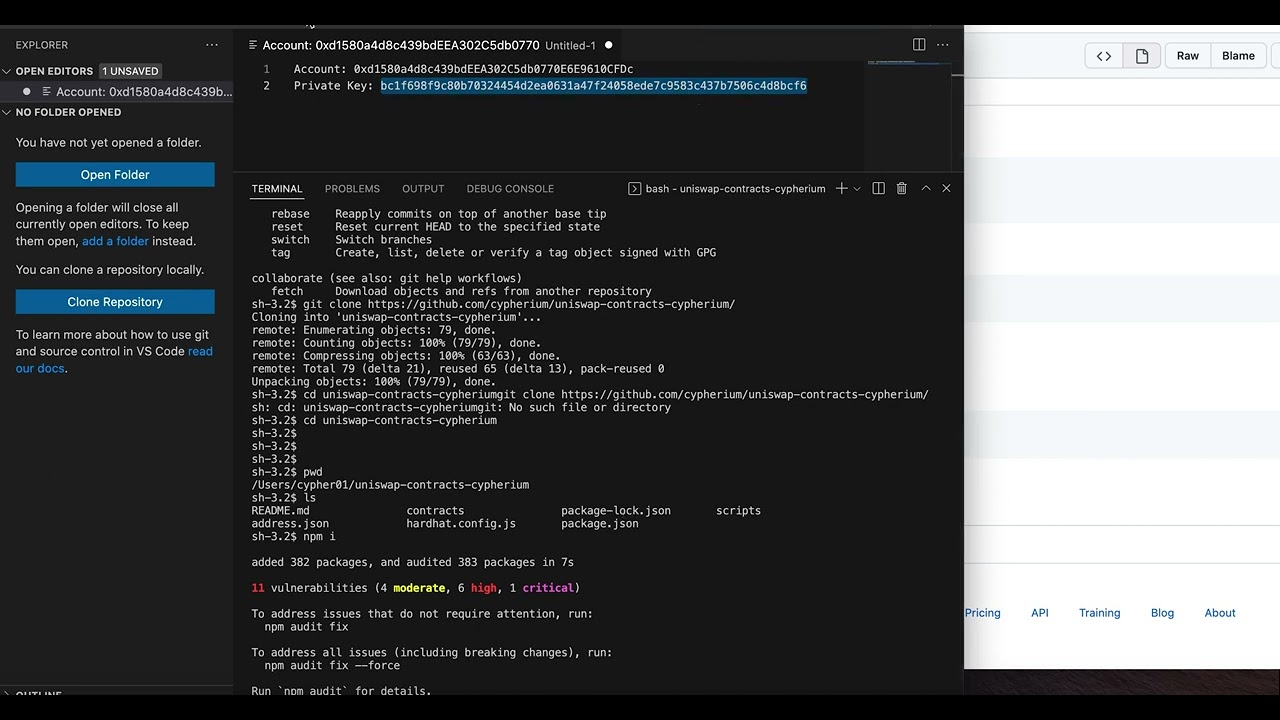
Task: Click the editor minimap
Action: point(908,115)
